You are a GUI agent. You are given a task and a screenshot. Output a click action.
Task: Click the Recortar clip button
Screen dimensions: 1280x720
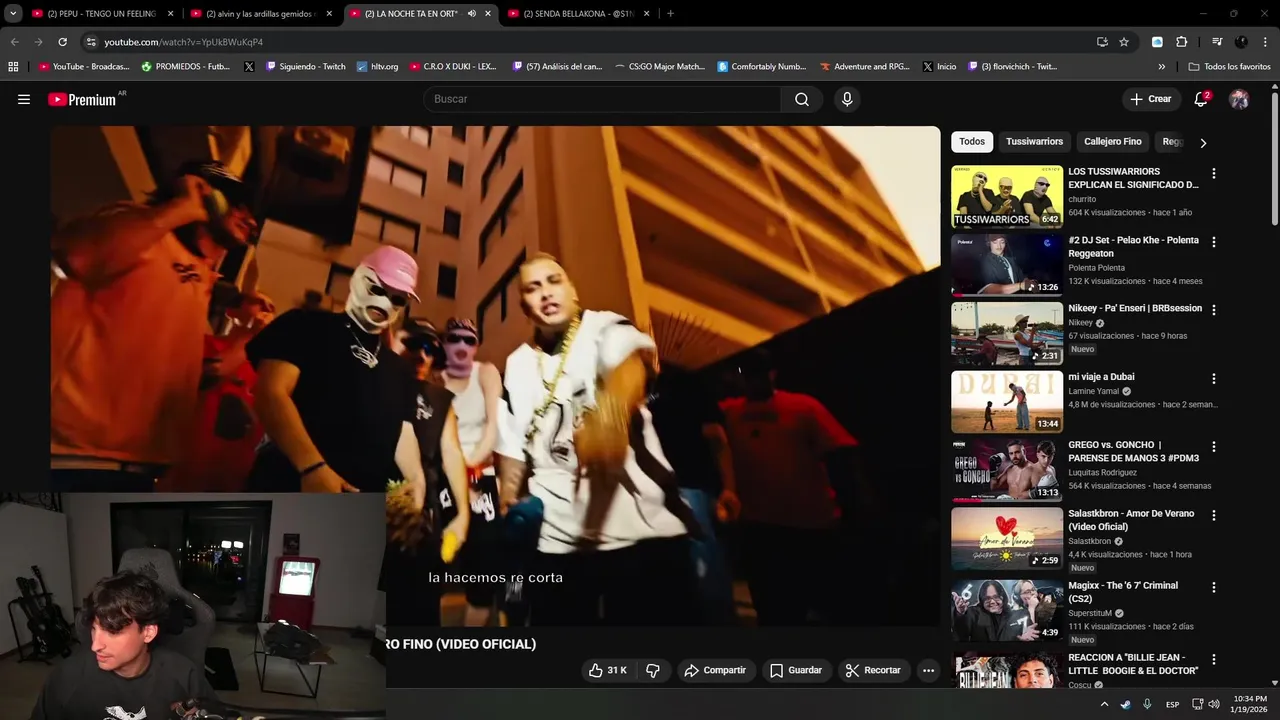[x=873, y=670]
